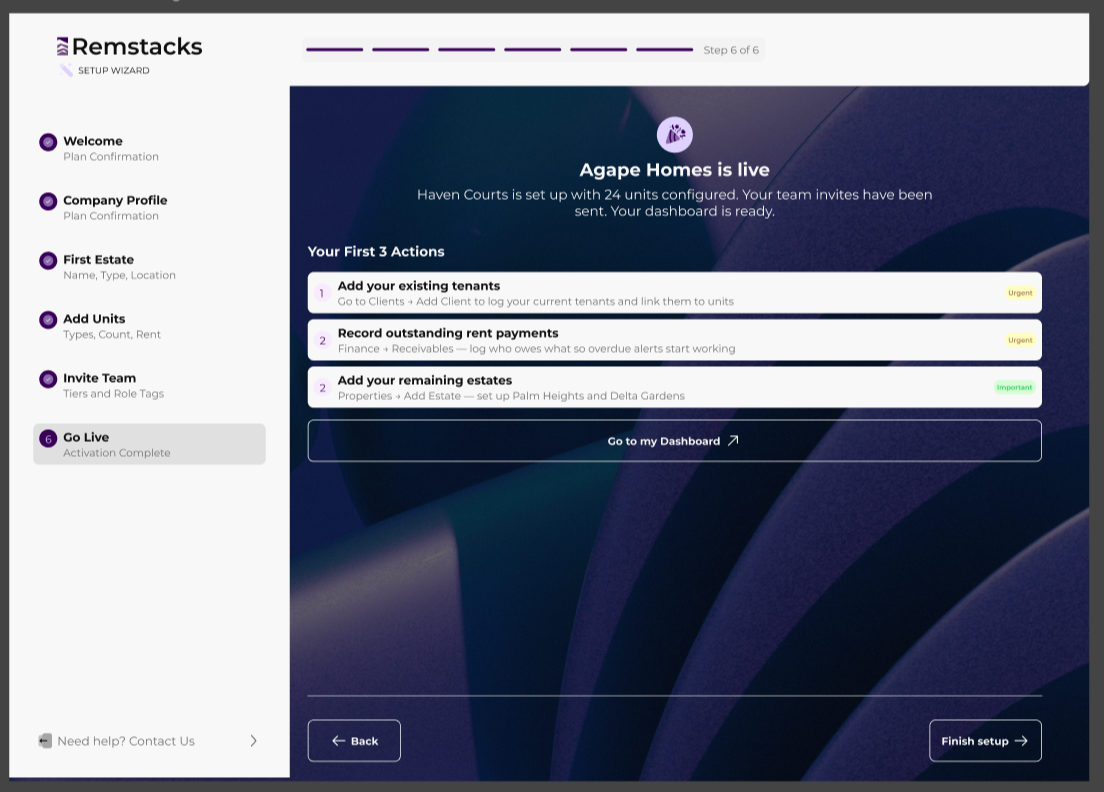Select the First Estate step
The image size is (1104, 792).
[149, 266]
